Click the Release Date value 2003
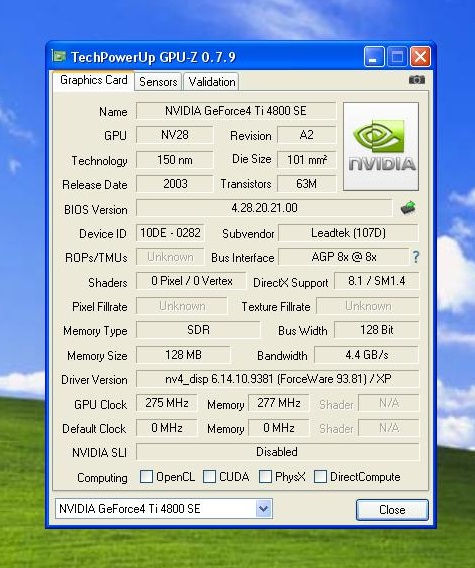This screenshot has height=568, width=475. pyautogui.click(x=175, y=184)
